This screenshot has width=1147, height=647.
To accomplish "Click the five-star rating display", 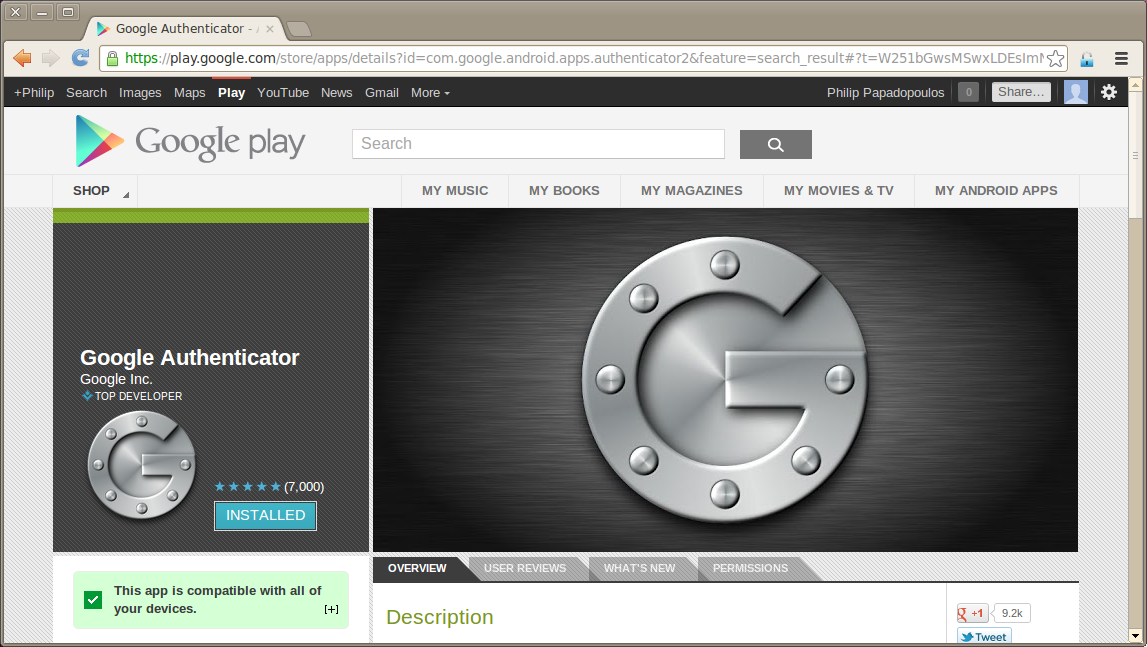I will click(247, 487).
